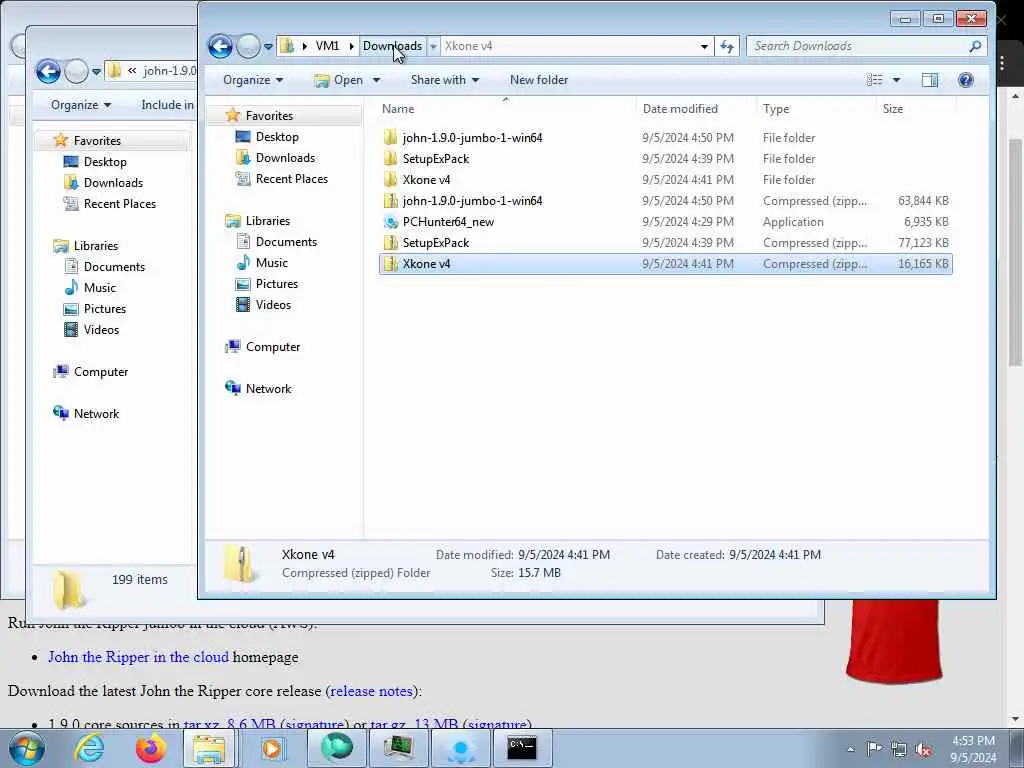Click the network tray icon
1024x768 pixels.
(899, 749)
